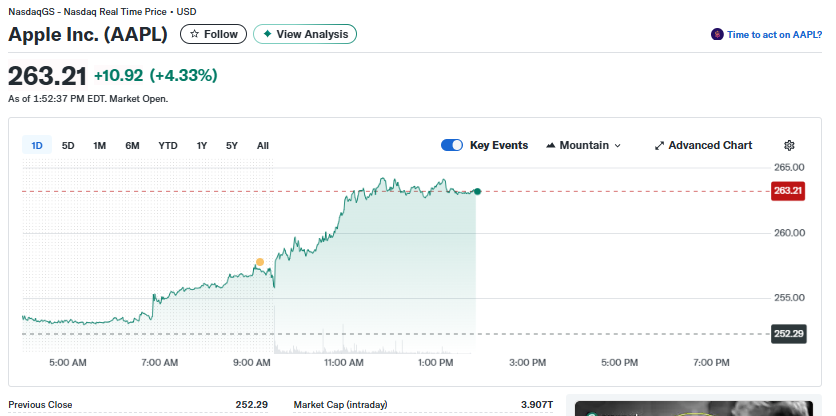This screenshot has width=836, height=416.
Task: Click the Advanced Chart expand icon
Action: (659, 145)
